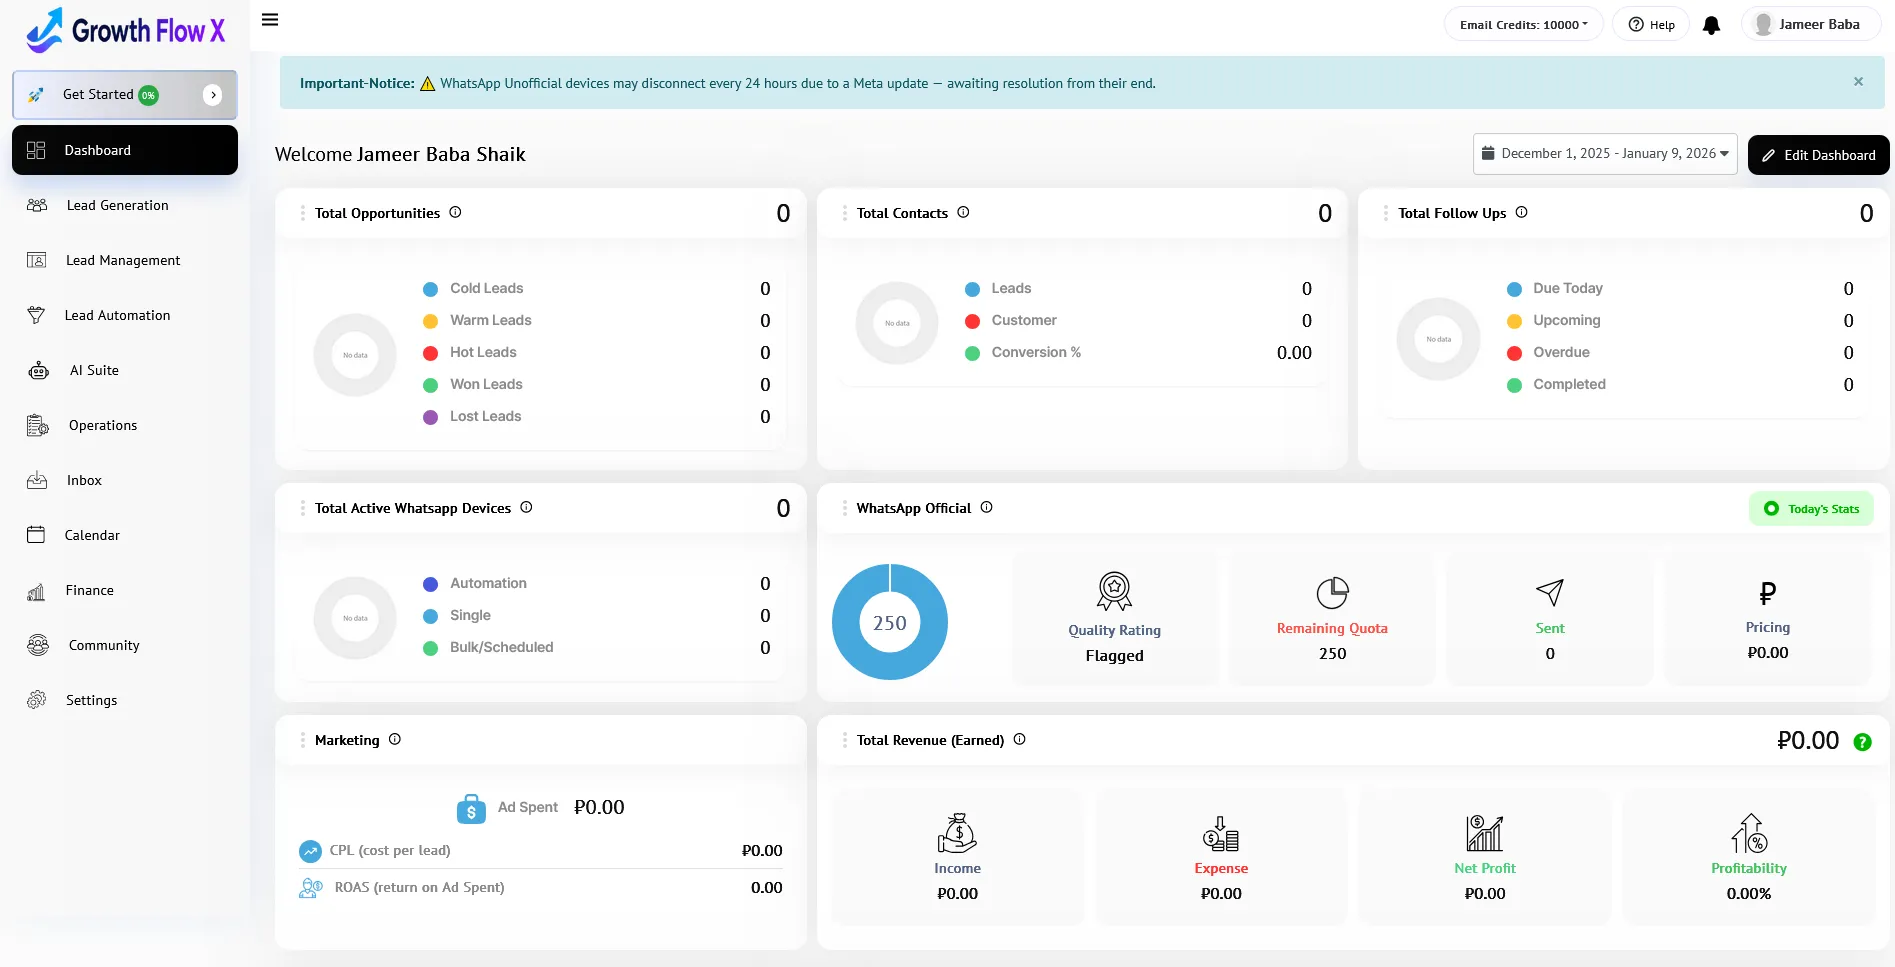Expand the Get Started arrow
The width and height of the screenshot is (1895, 967).
[212, 95]
